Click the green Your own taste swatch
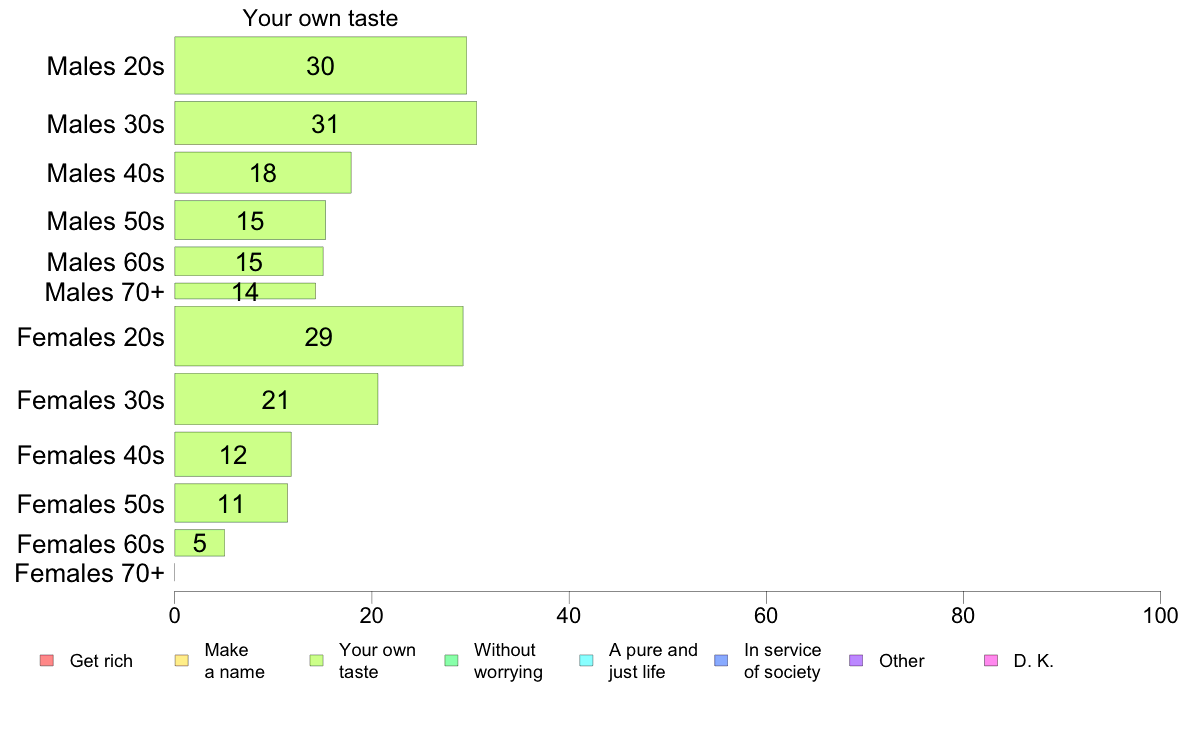 tap(316, 660)
